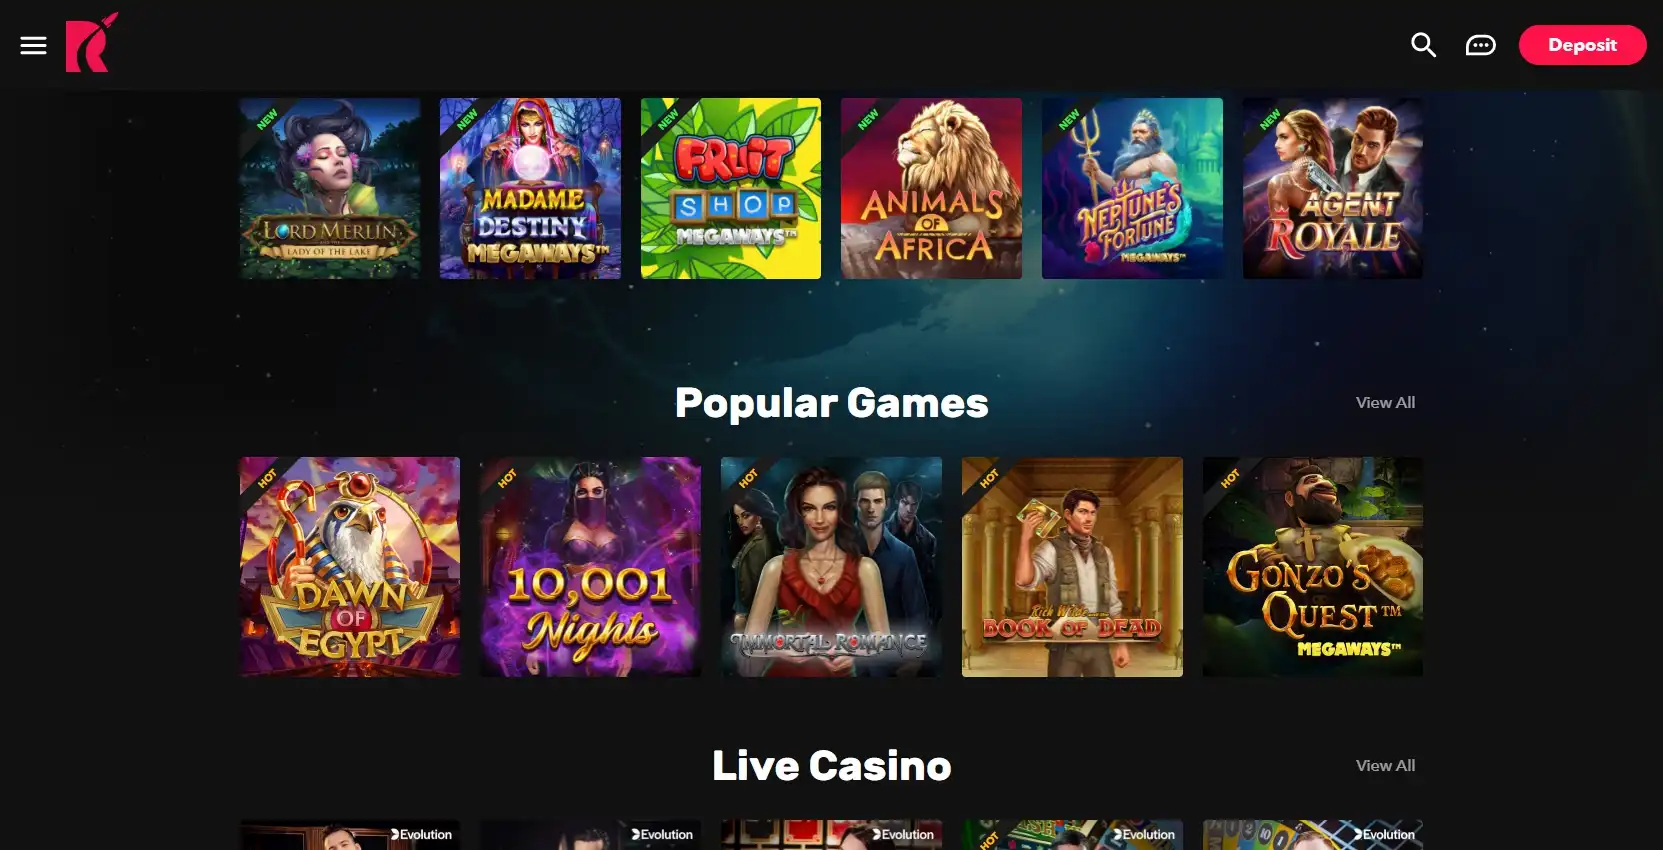Open last Evolution live casino tile
Screen dimensions: 1663x850
point(1313,835)
